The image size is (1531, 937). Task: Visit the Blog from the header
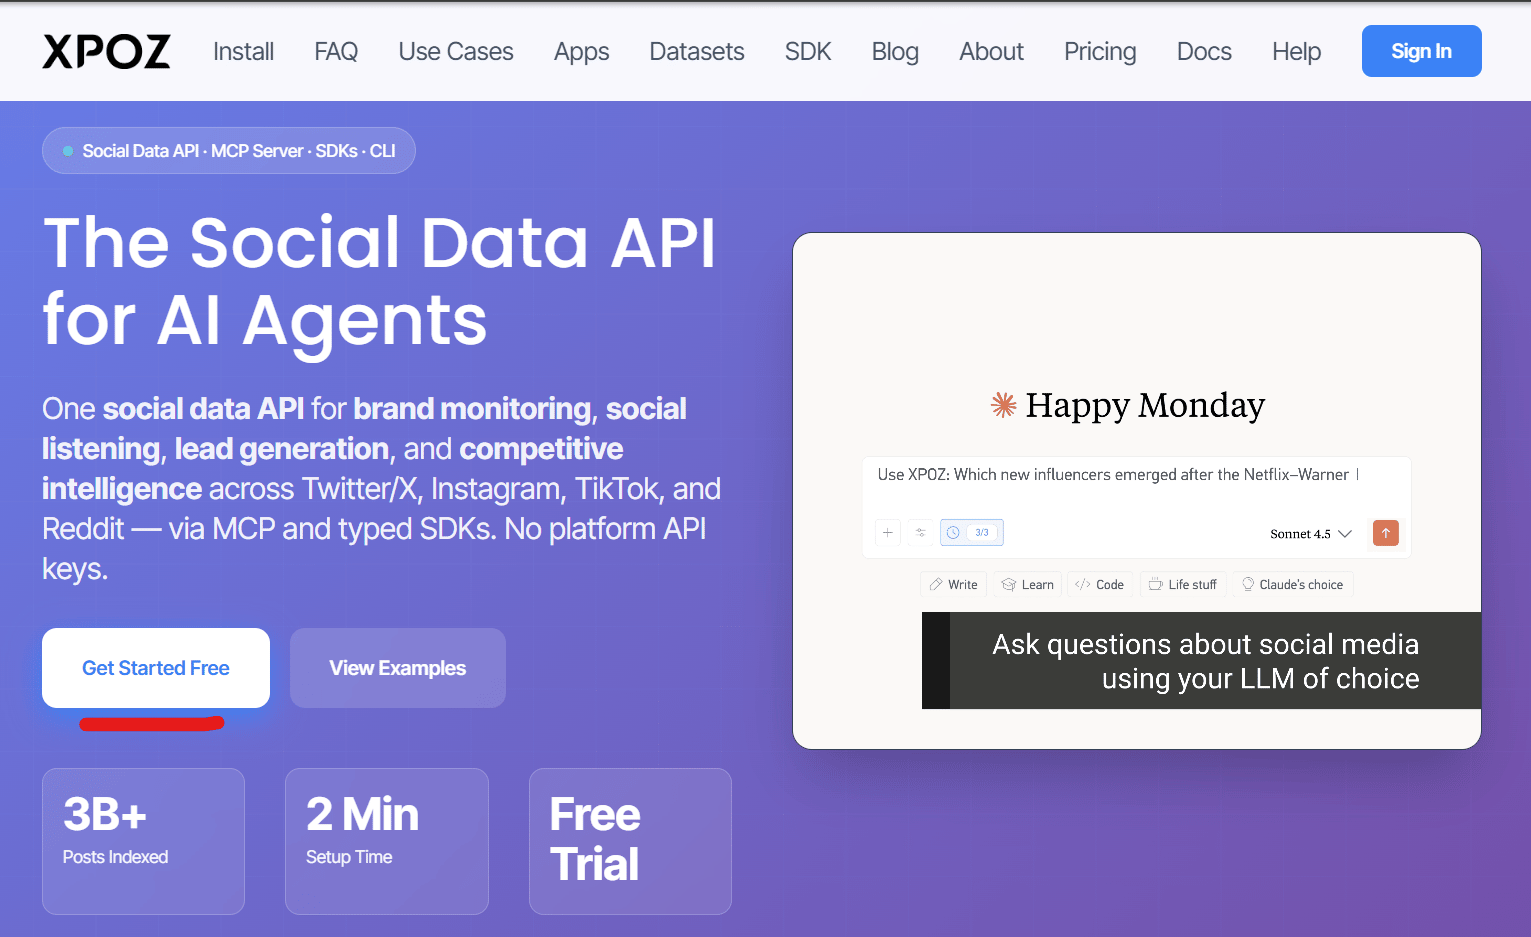tap(895, 51)
